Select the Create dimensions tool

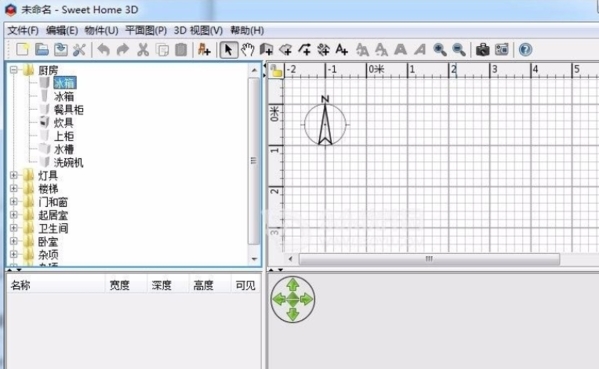click(x=323, y=50)
